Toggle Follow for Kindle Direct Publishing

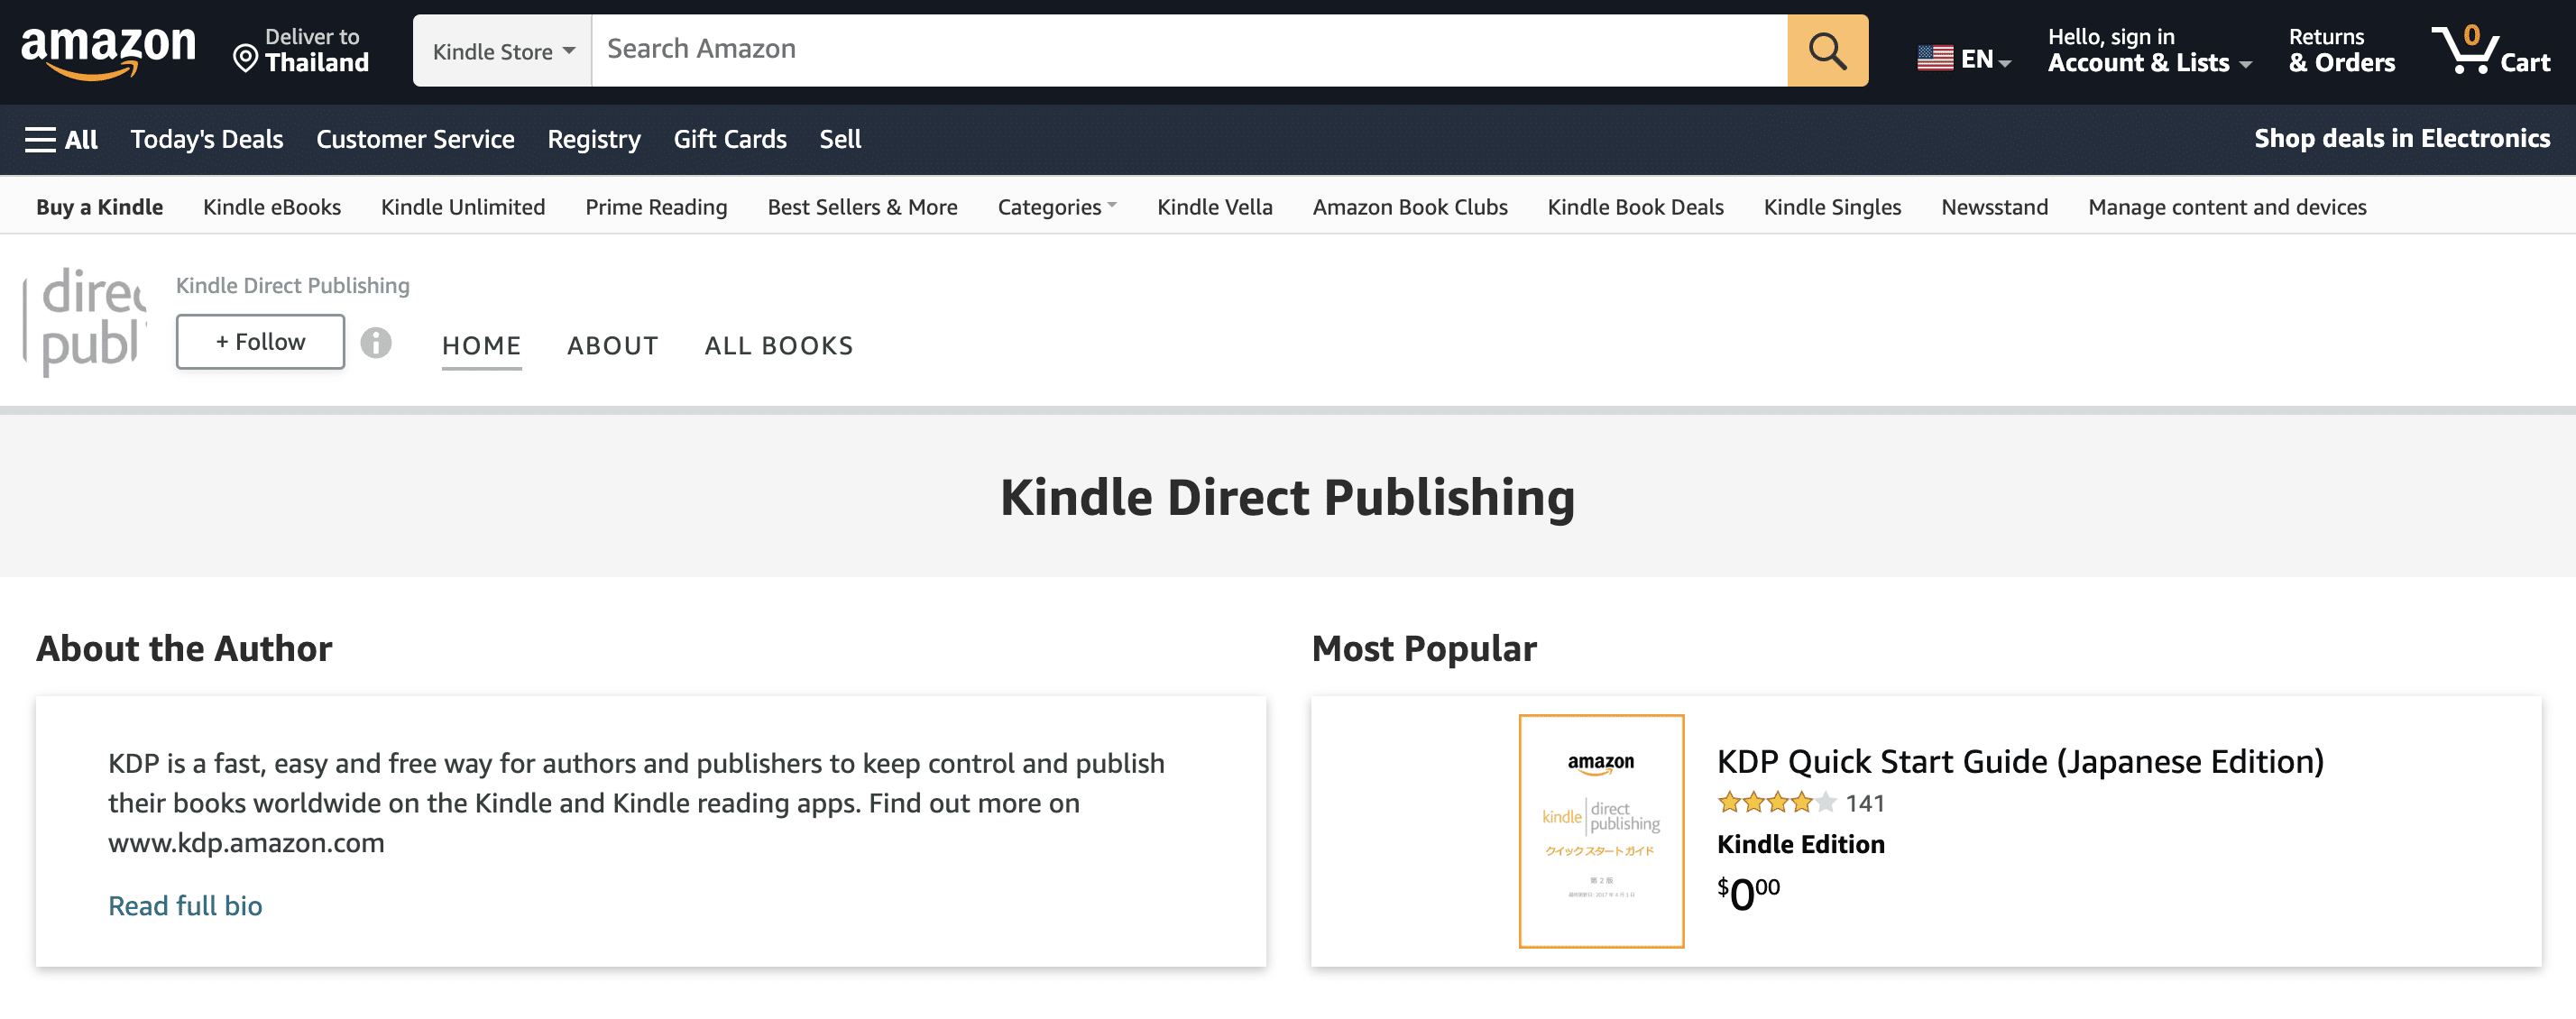pyautogui.click(x=260, y=342)
